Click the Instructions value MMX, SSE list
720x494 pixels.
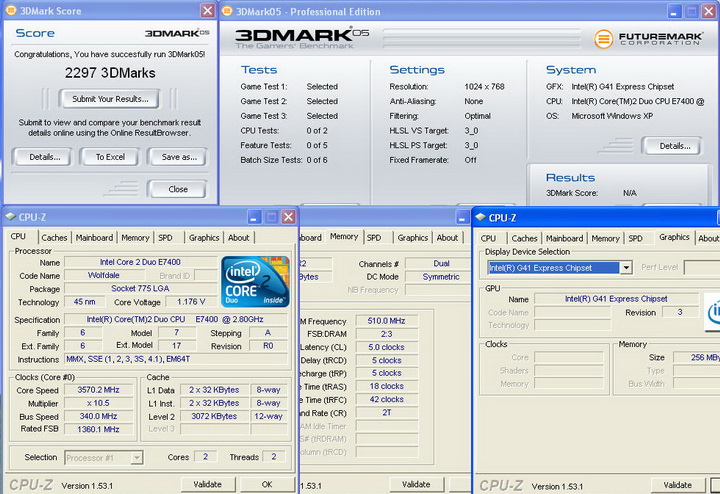(176, 359)
